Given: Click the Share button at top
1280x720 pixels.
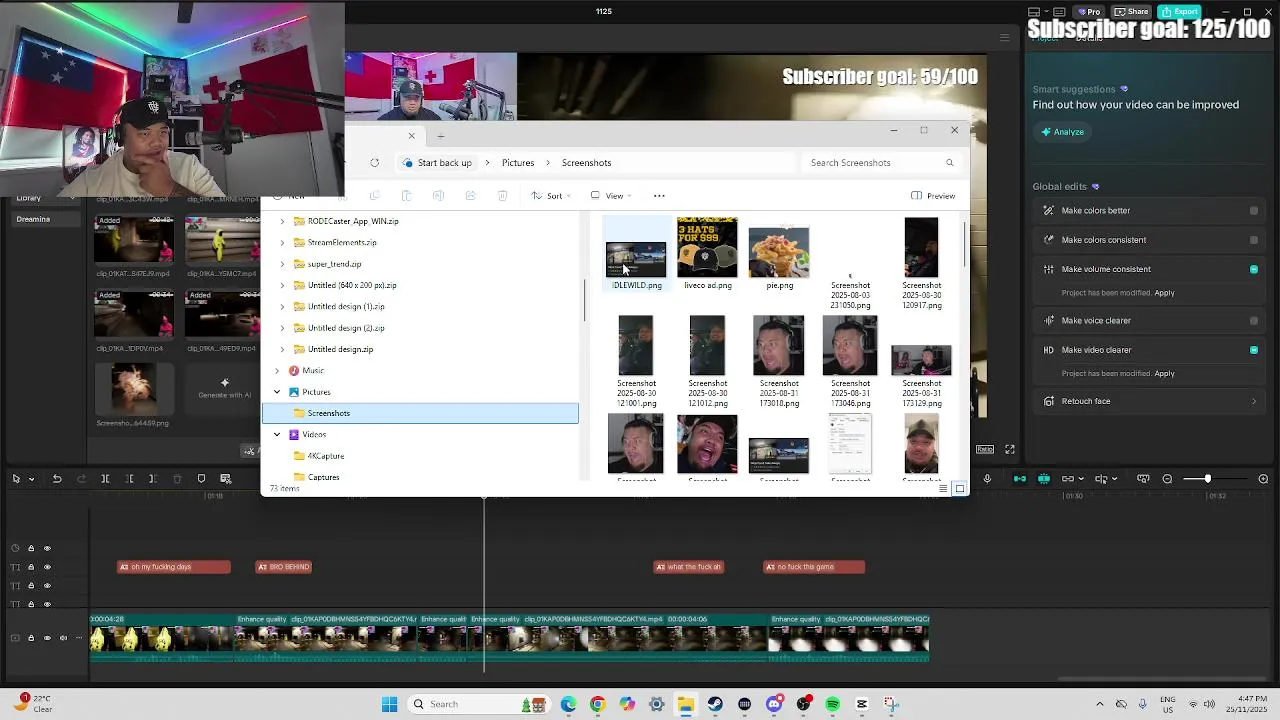Looking at the screenshot, I should (1132, 12).
